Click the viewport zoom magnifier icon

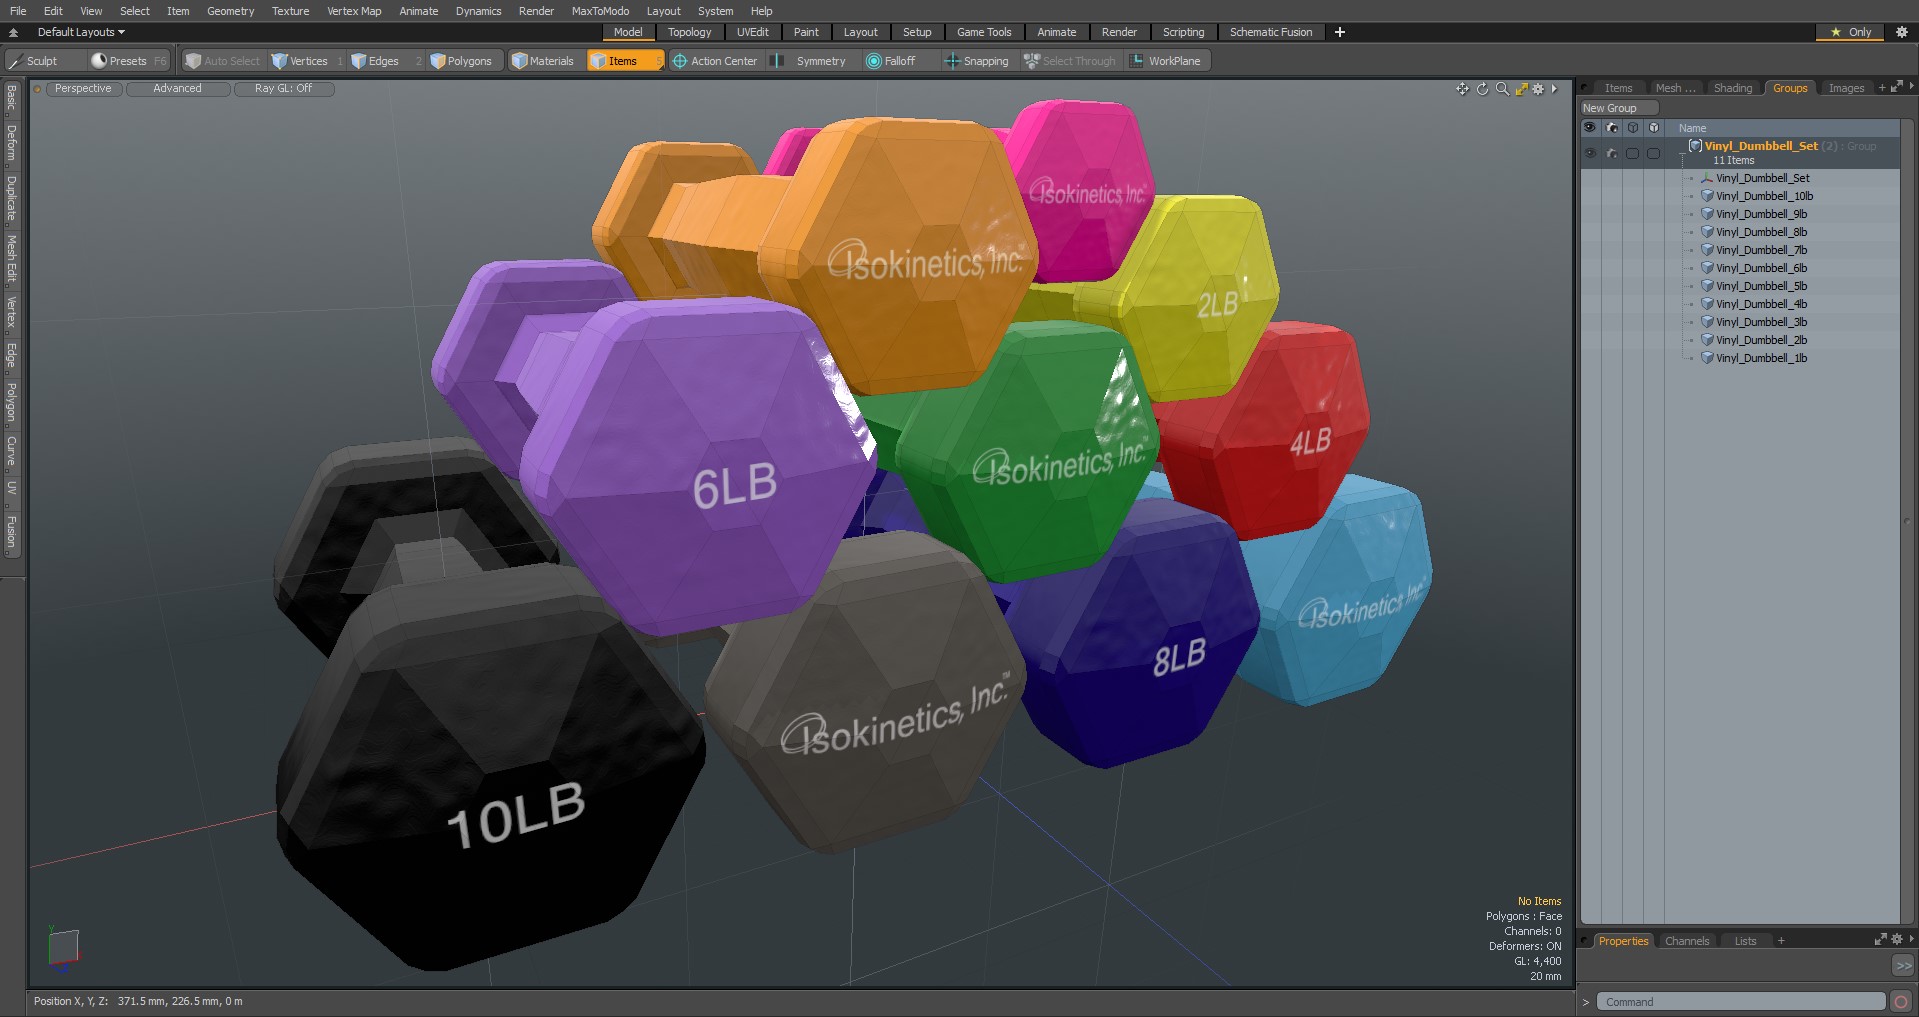1502,89
